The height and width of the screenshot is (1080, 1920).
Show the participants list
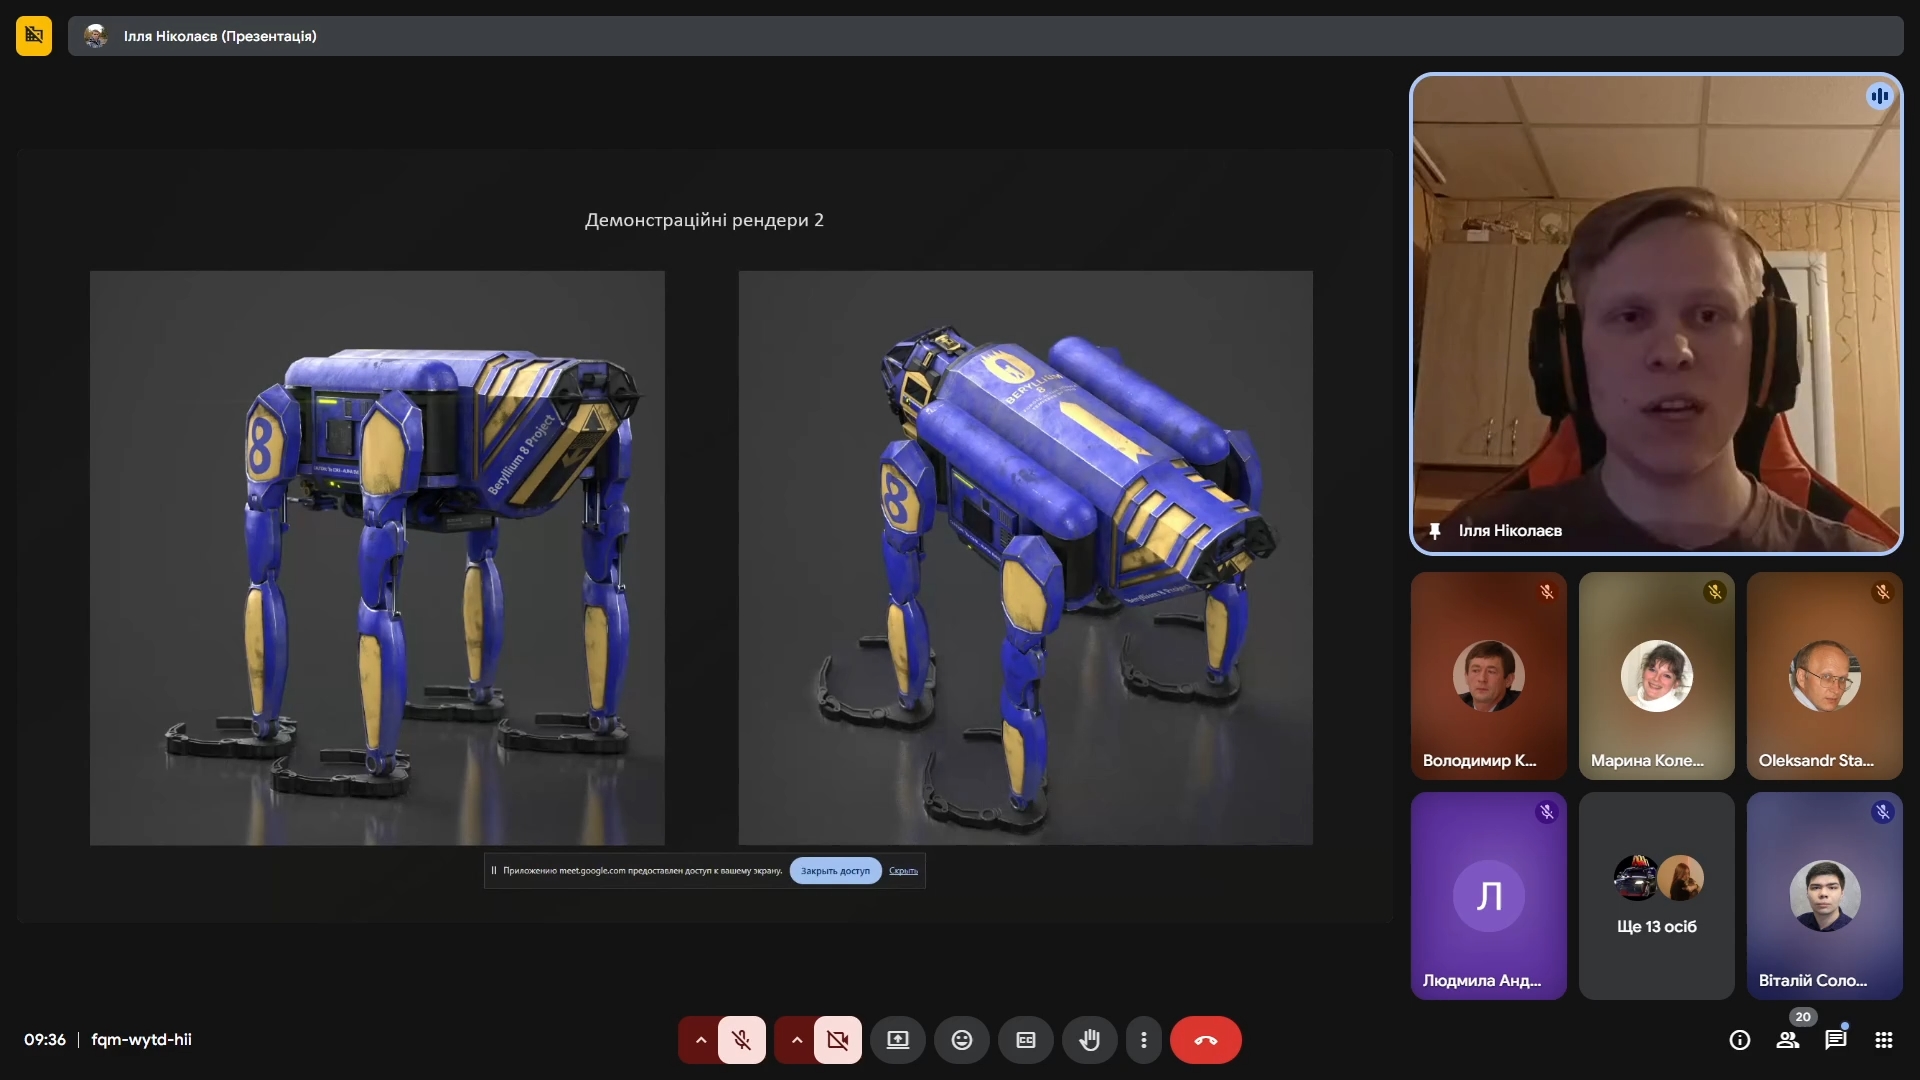click(x=1787, y=1040)
